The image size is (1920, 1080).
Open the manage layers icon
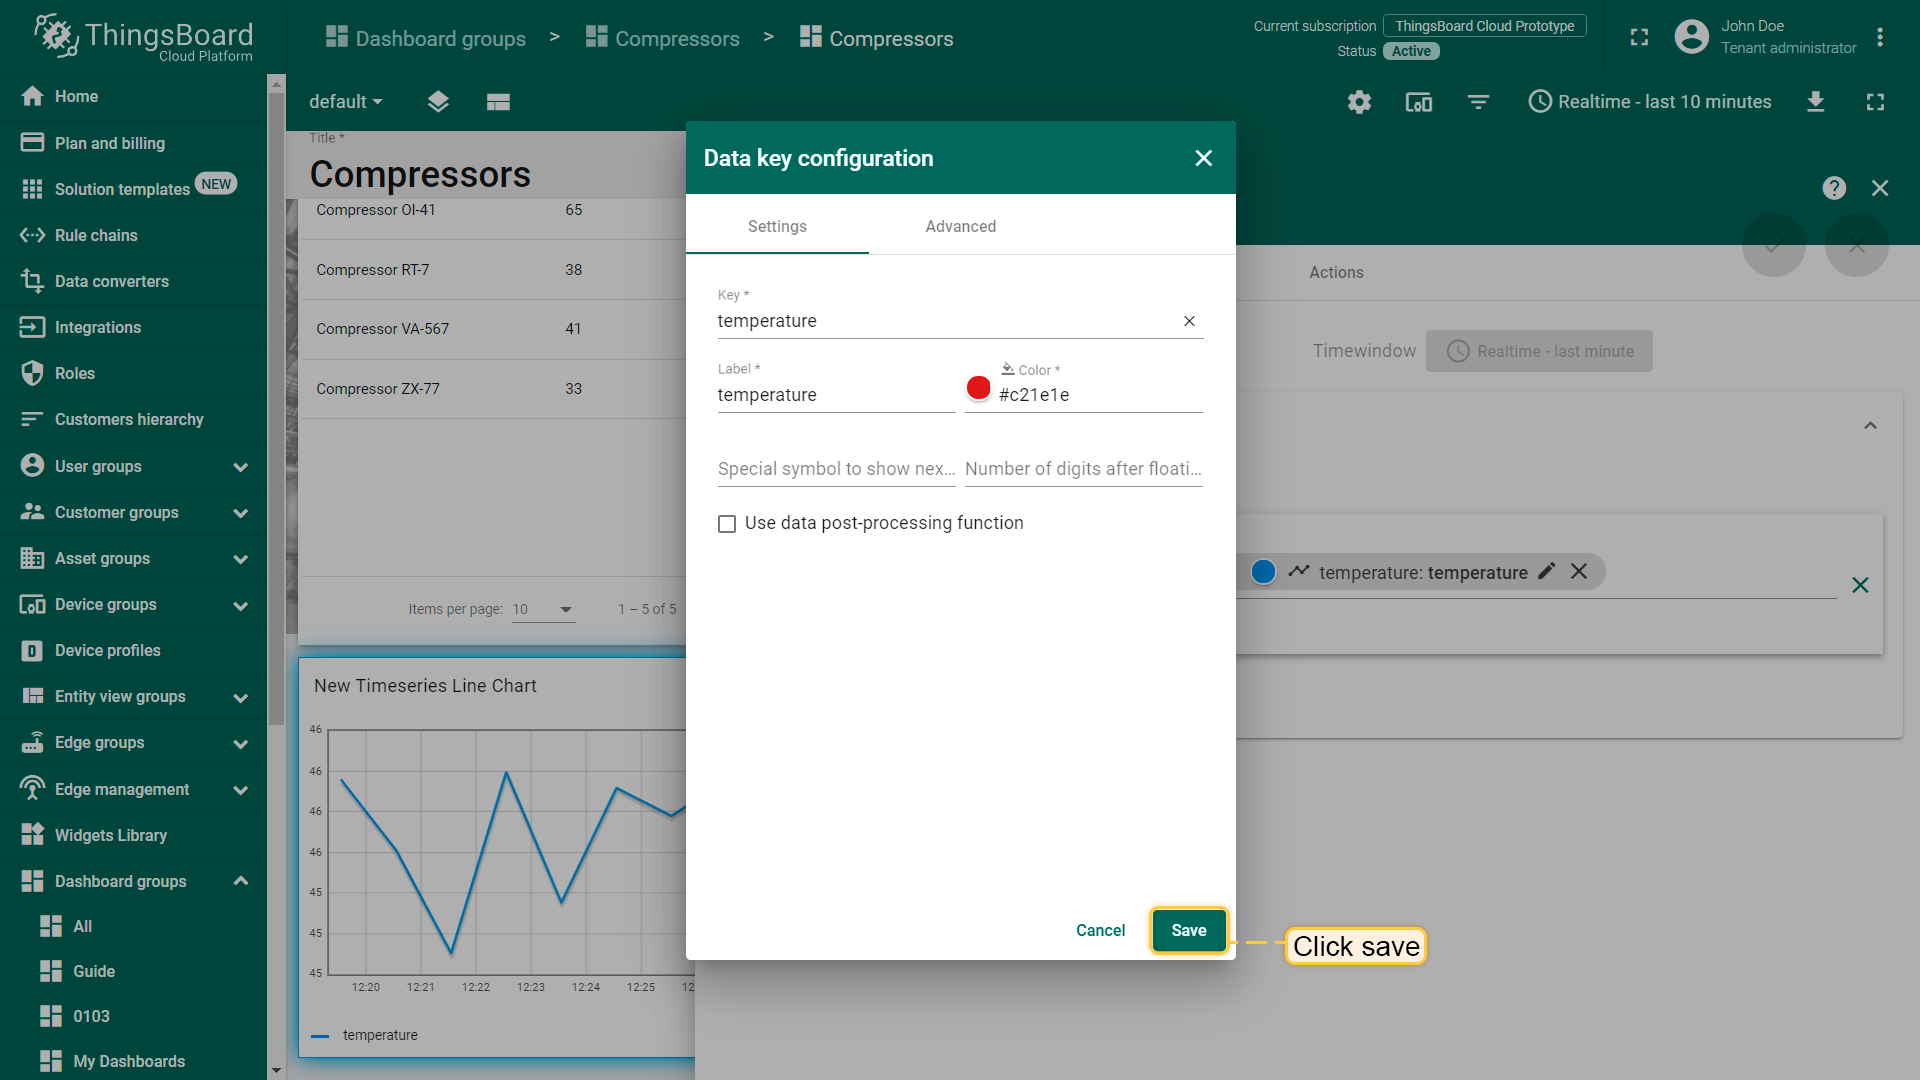[x=438, y=102]
